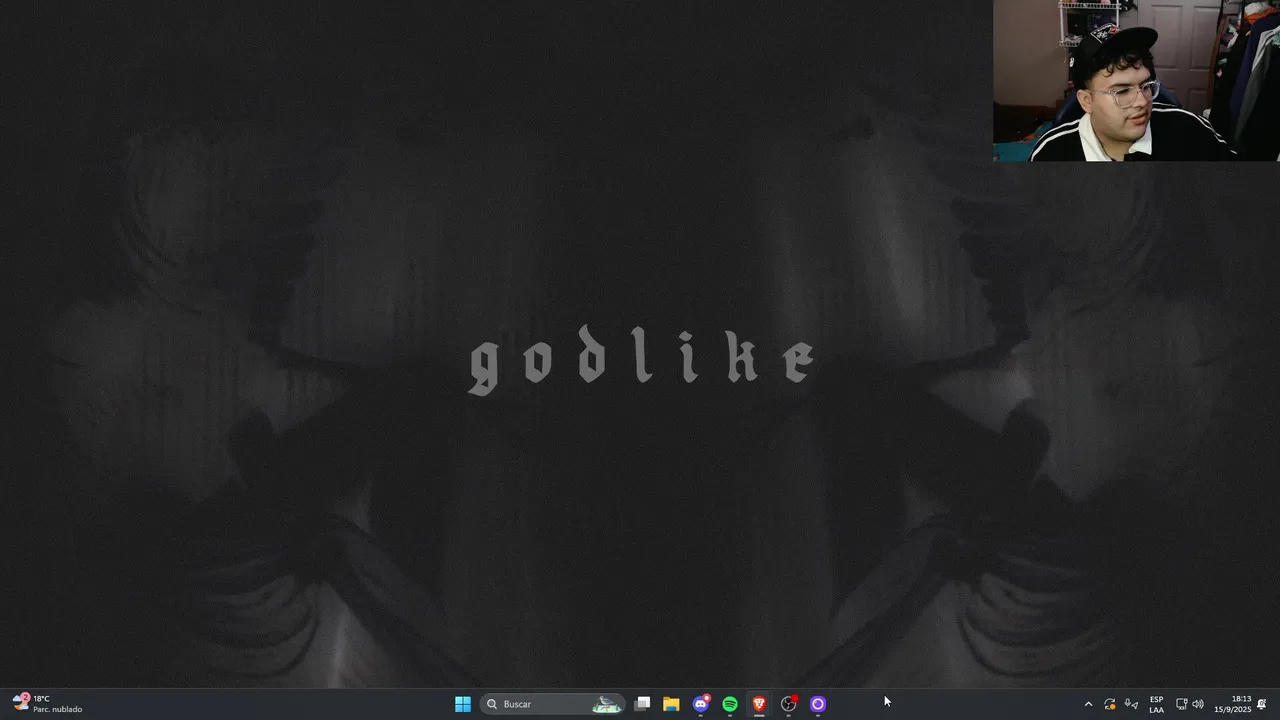Expand the hidden system tray icons
Viewport: 1280px width, 720px height.
coord(1088,704)
